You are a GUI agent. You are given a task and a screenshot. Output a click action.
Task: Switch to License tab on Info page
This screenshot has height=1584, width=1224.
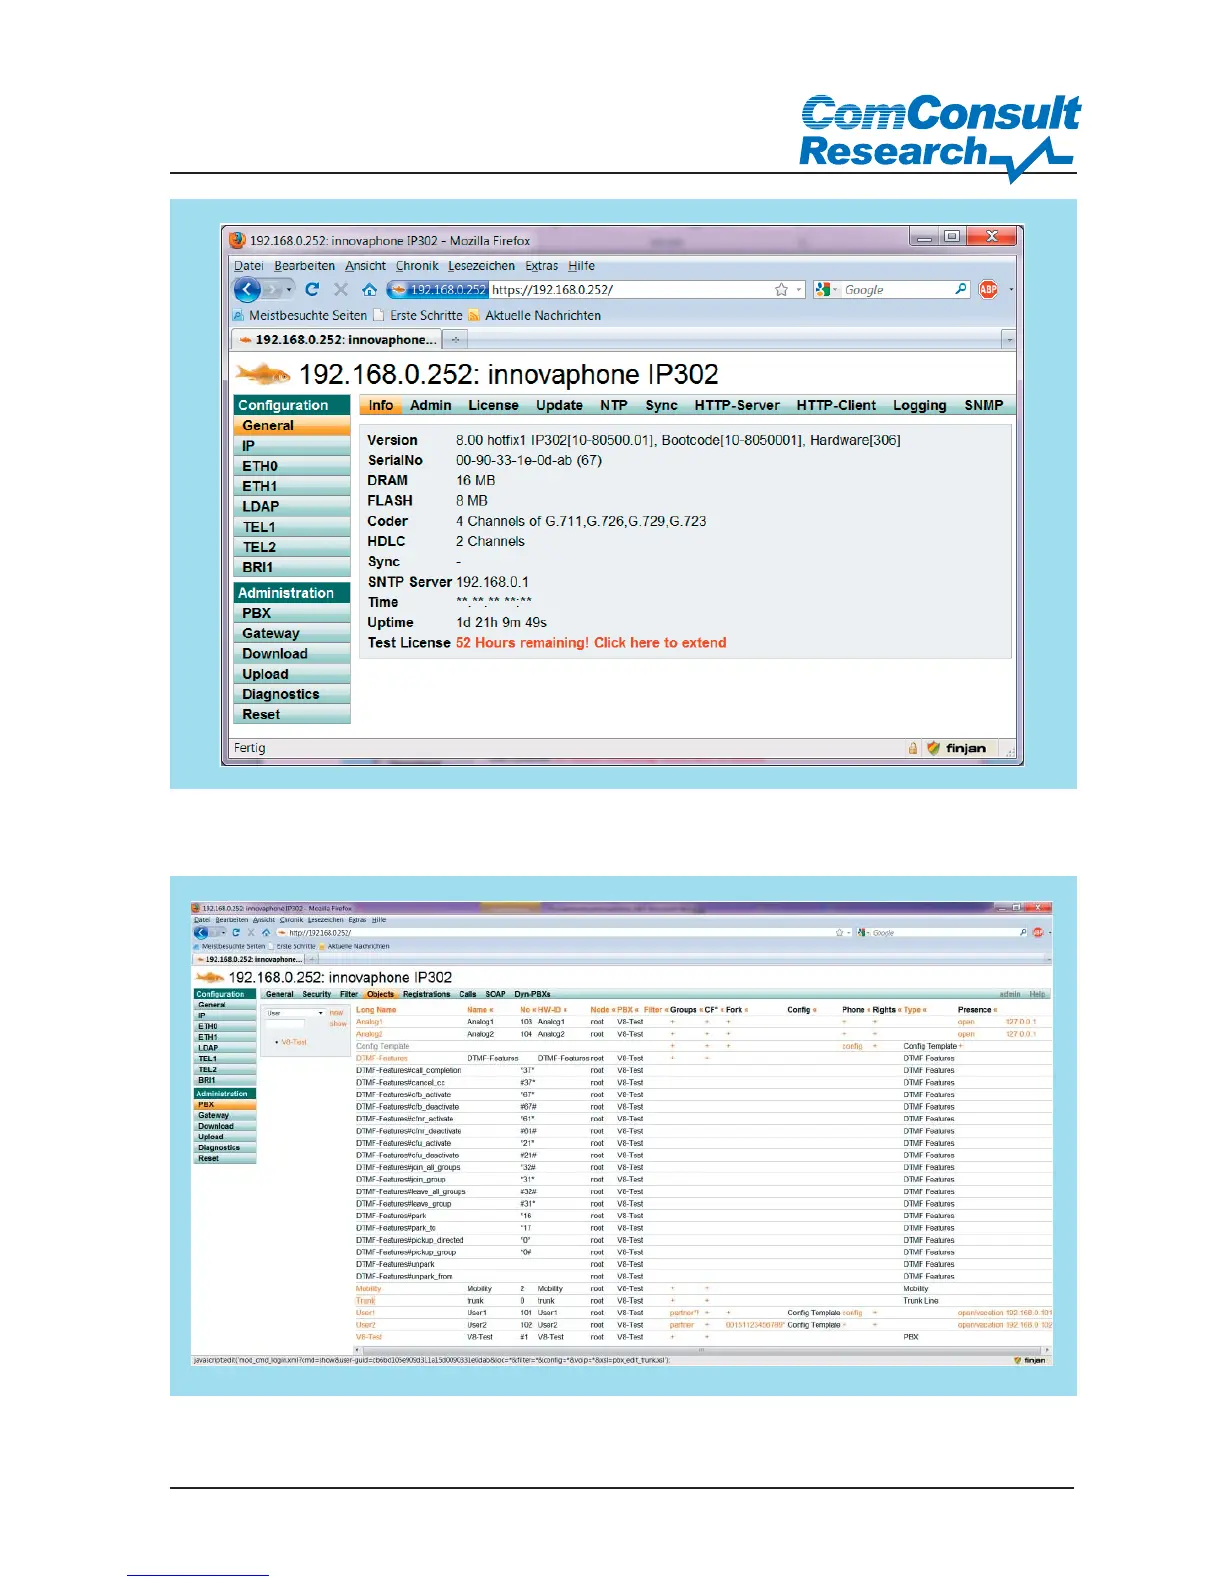493,405
